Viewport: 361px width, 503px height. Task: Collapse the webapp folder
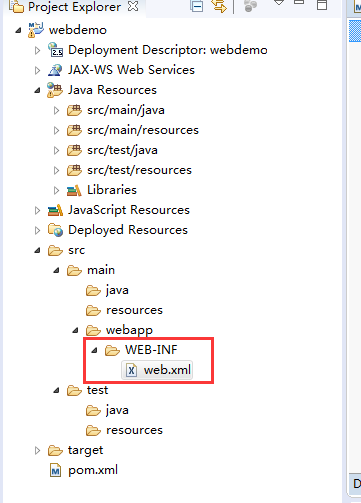[x=75, y=330]
